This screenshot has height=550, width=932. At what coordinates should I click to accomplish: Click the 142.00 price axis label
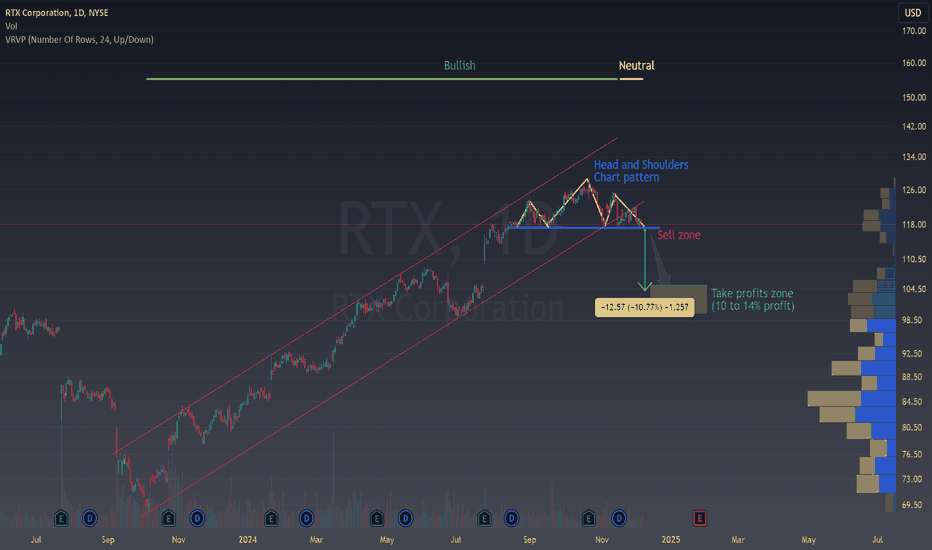point(914,126)
